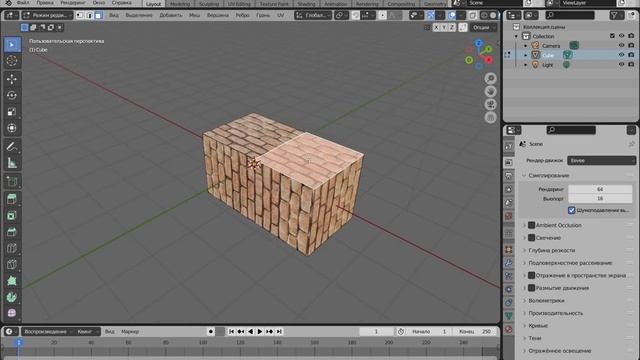The height and width of the screenshot is (360, 640).
Task: Jump to end frame button in timeline
Action: (279, 331)
